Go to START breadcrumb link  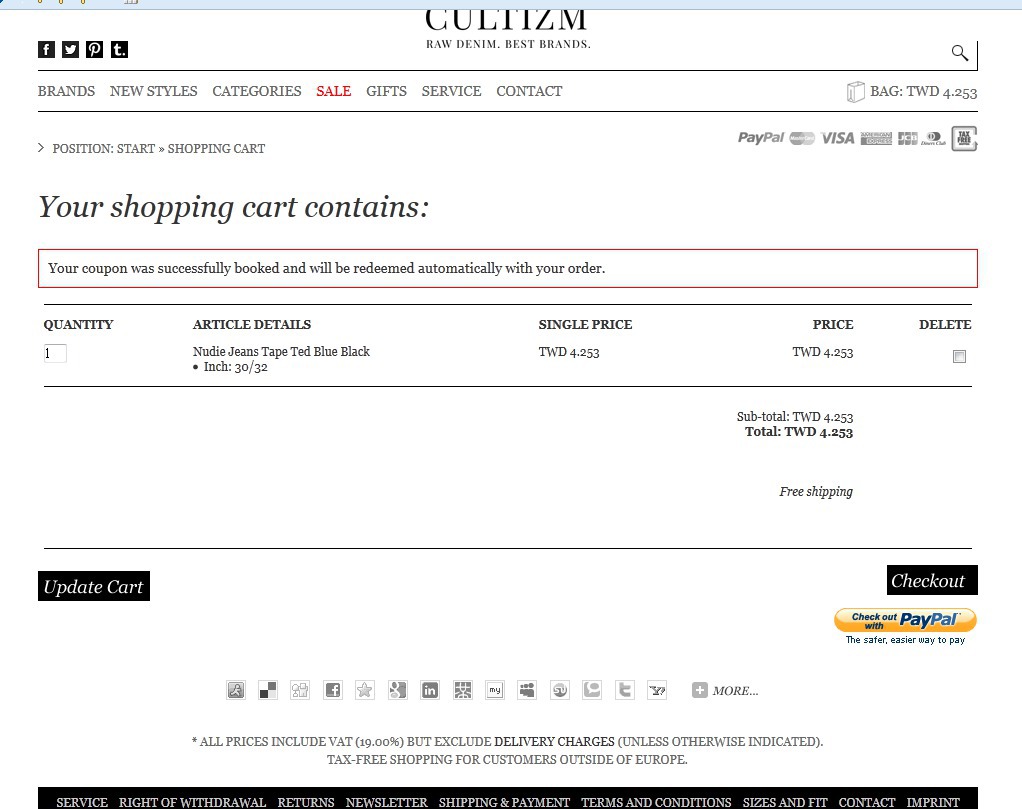(136, 149)
